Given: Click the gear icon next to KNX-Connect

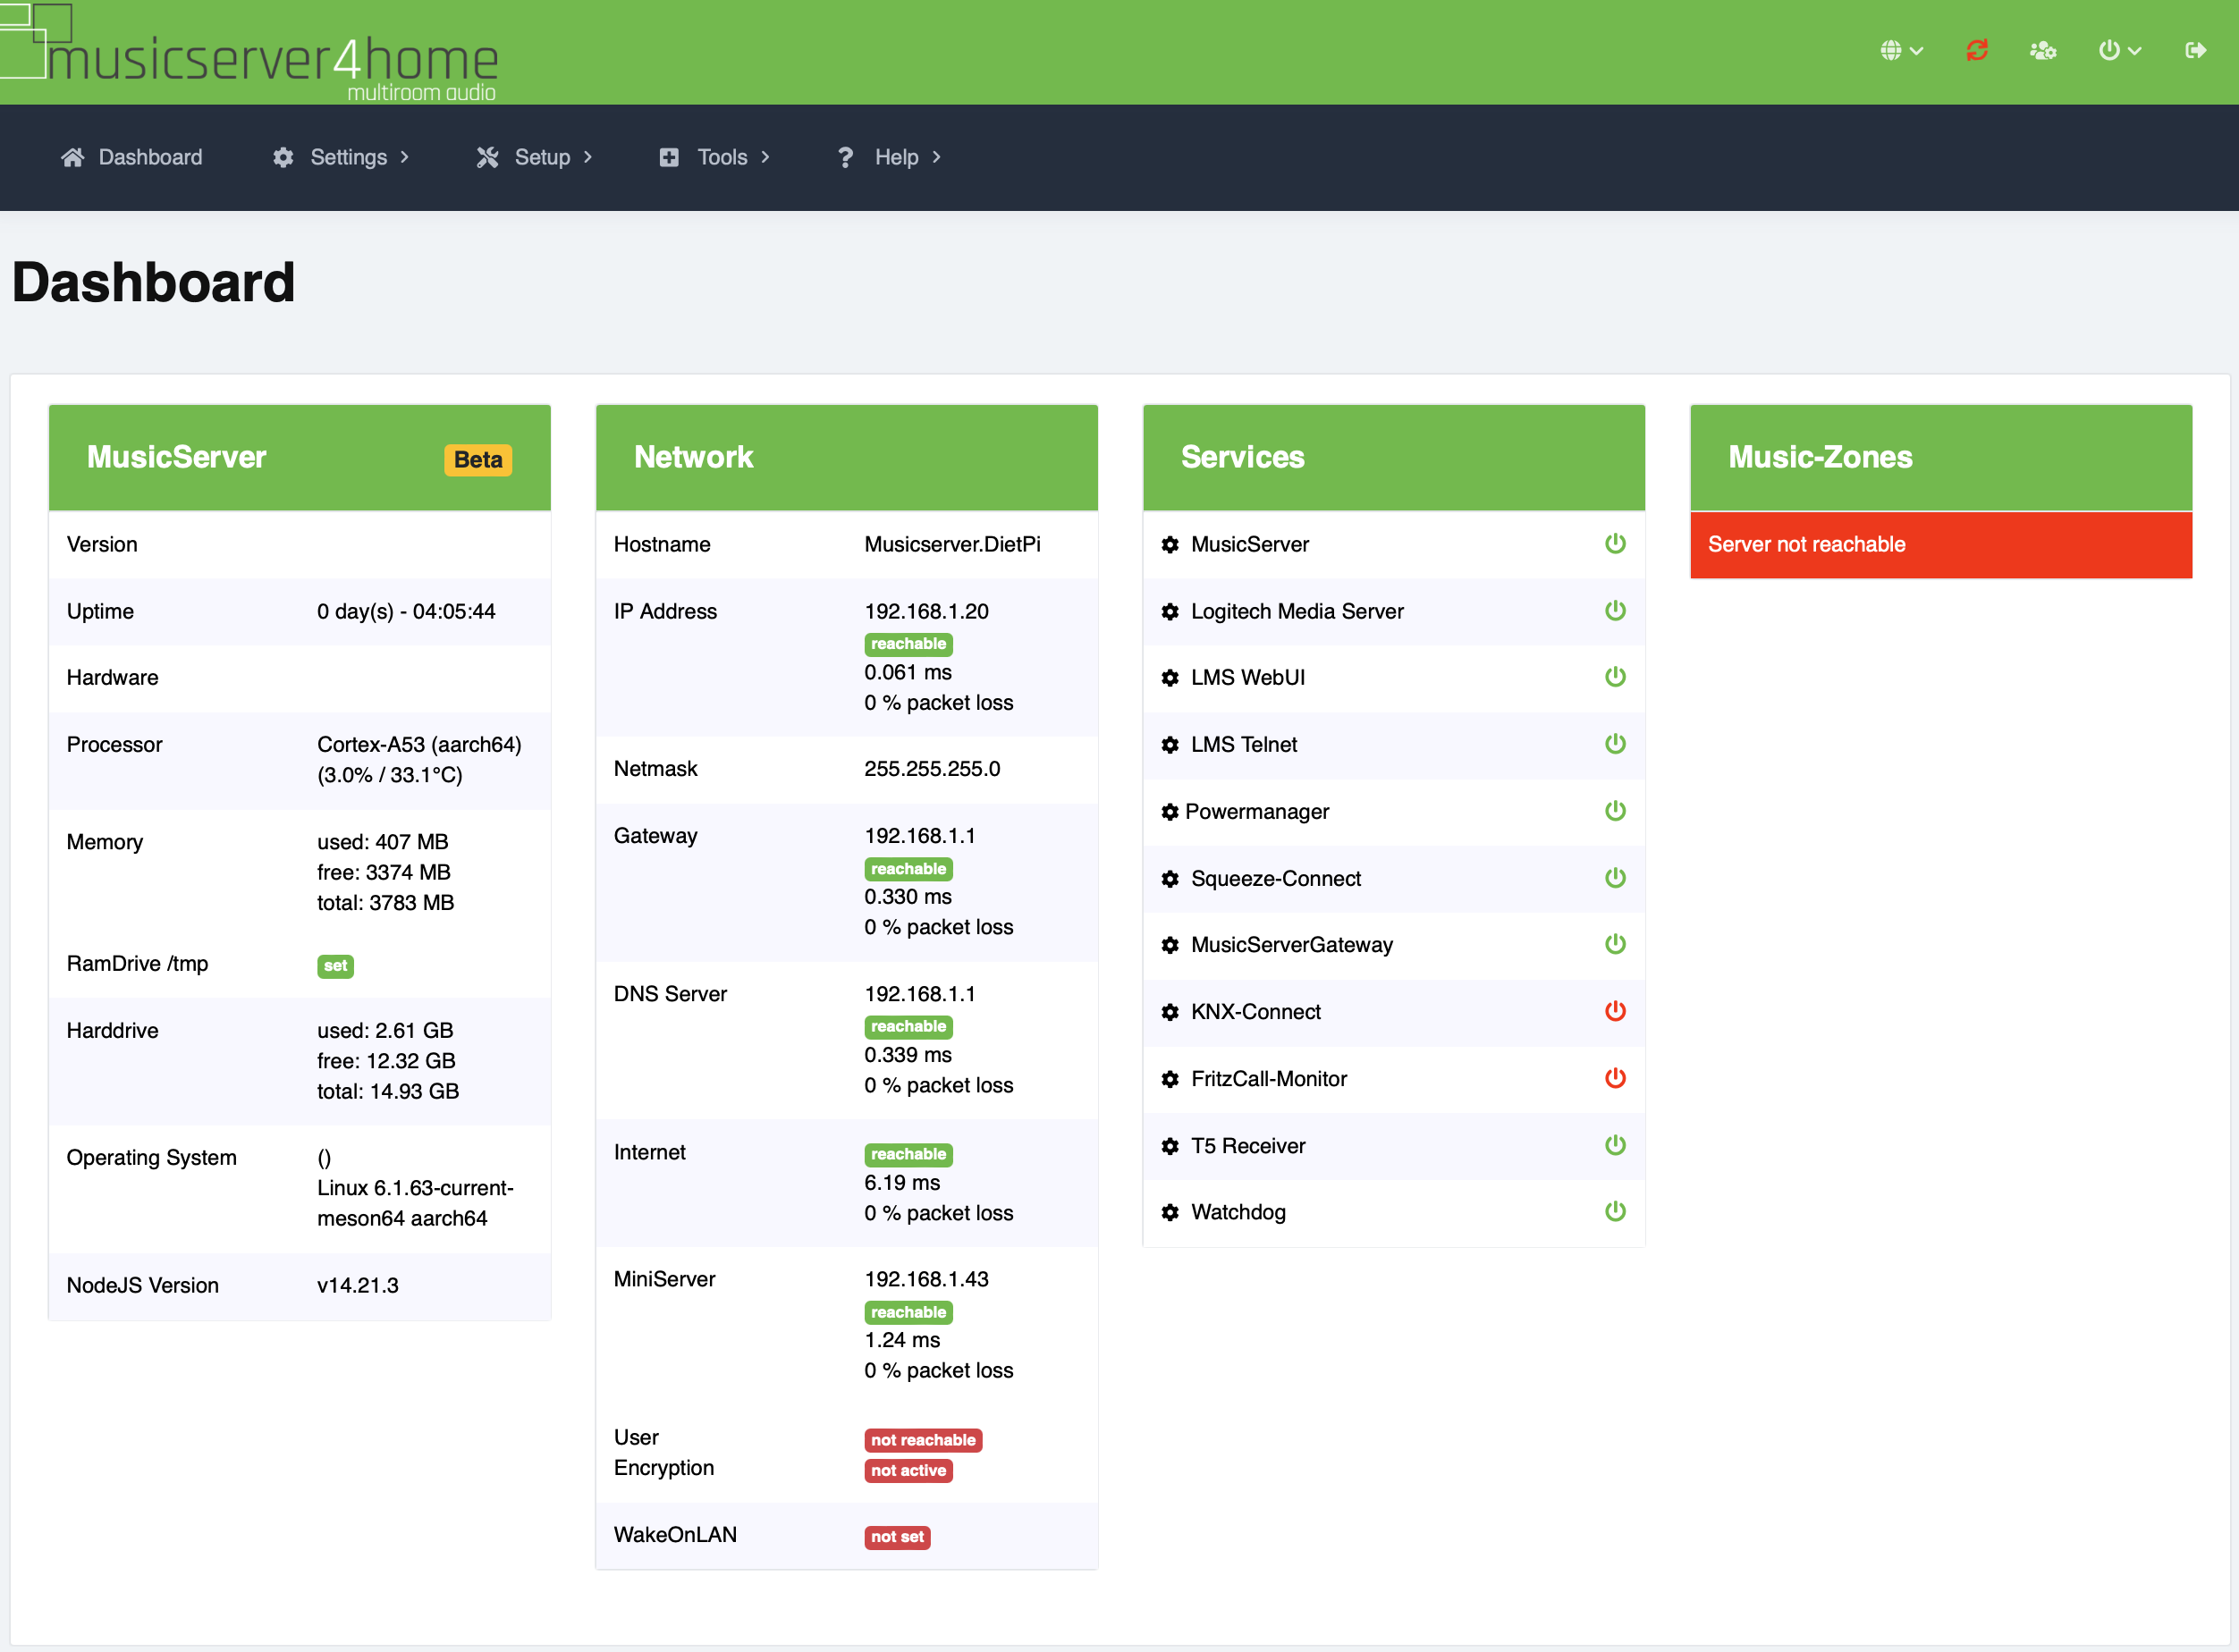Looking at the screenshot, I should (x=1170, y=1012).
